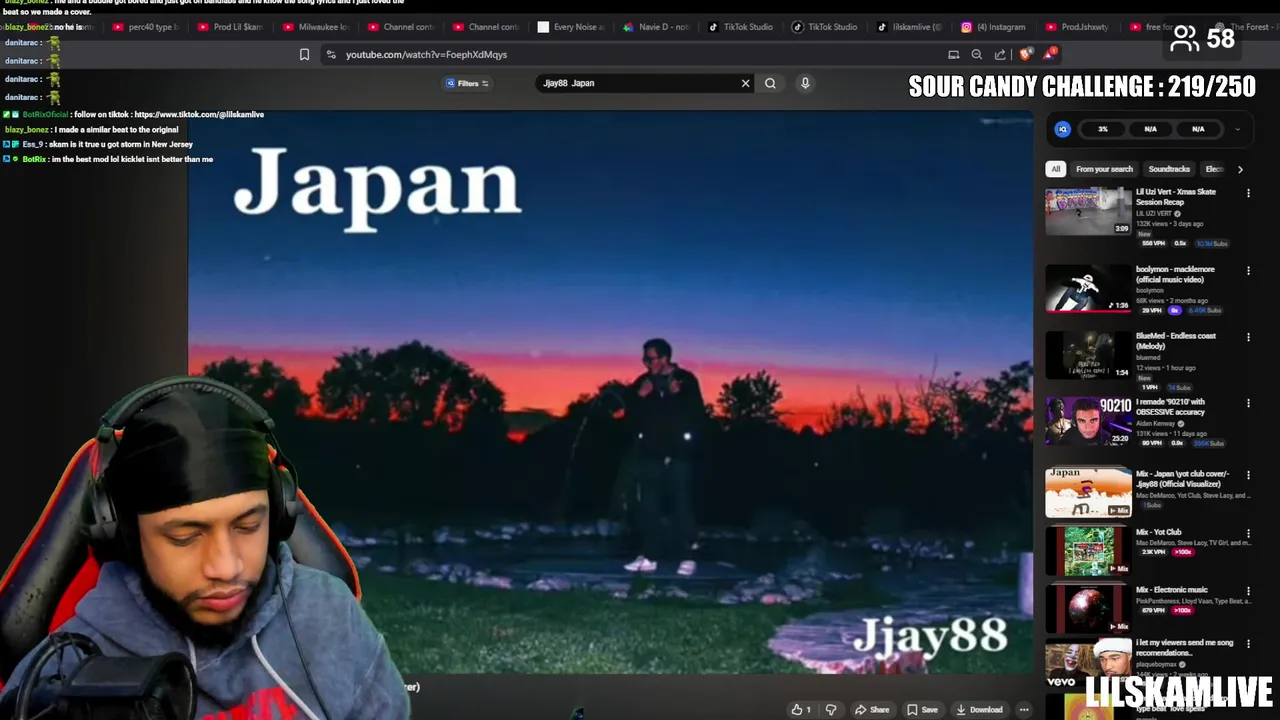Switch to 'Every Noise' browser tab
The image size is (1280, 720).
click(x=570, y=27)
